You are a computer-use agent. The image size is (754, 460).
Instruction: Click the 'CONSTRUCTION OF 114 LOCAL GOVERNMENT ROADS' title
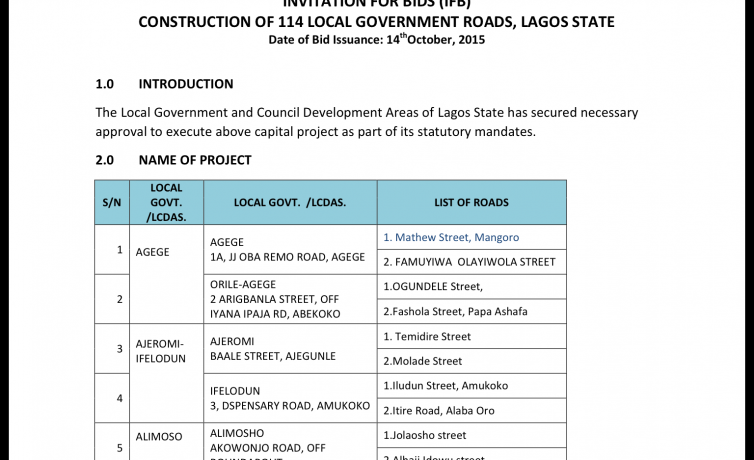[x=377, y=22]
